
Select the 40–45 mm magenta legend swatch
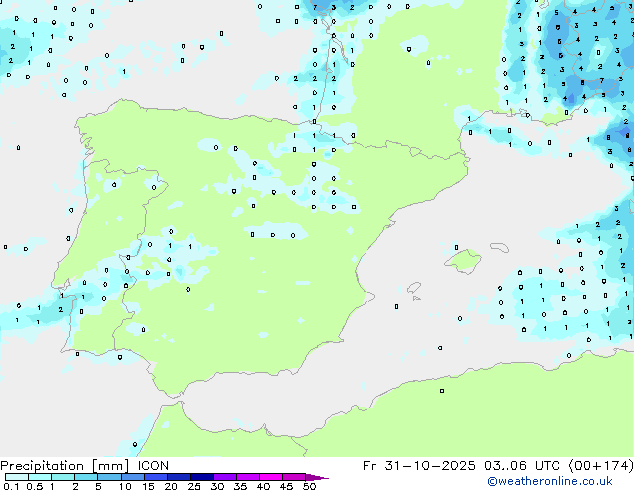[x=271, y=477]
